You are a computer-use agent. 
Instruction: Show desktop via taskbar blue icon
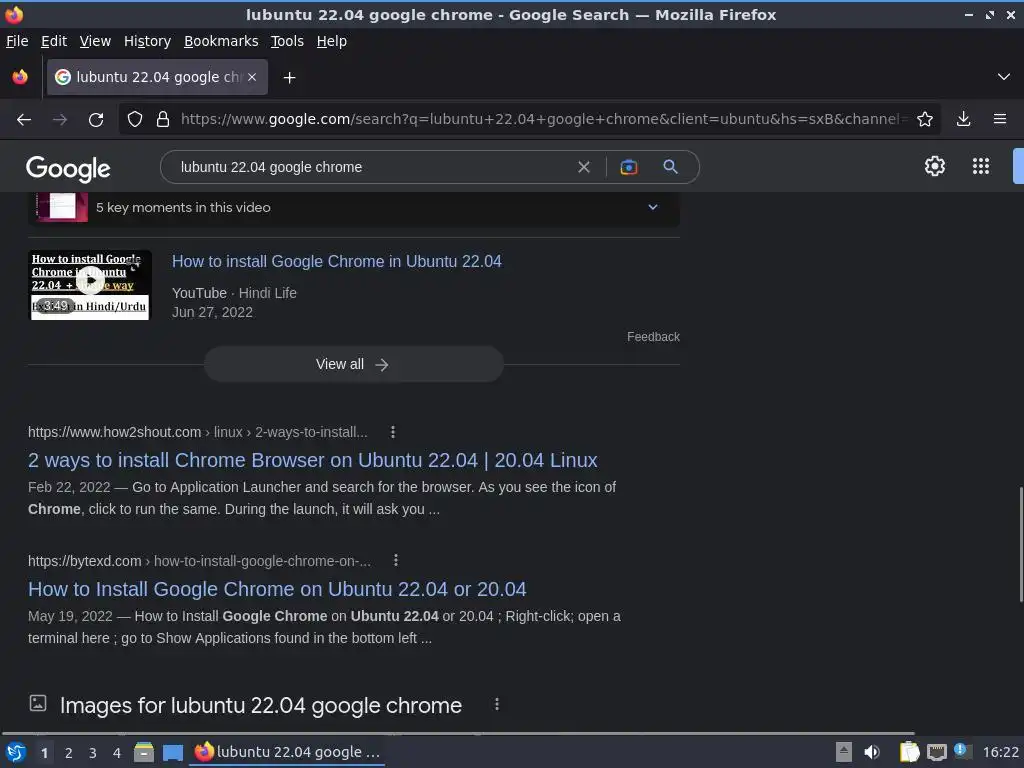(x=172, y=752)
